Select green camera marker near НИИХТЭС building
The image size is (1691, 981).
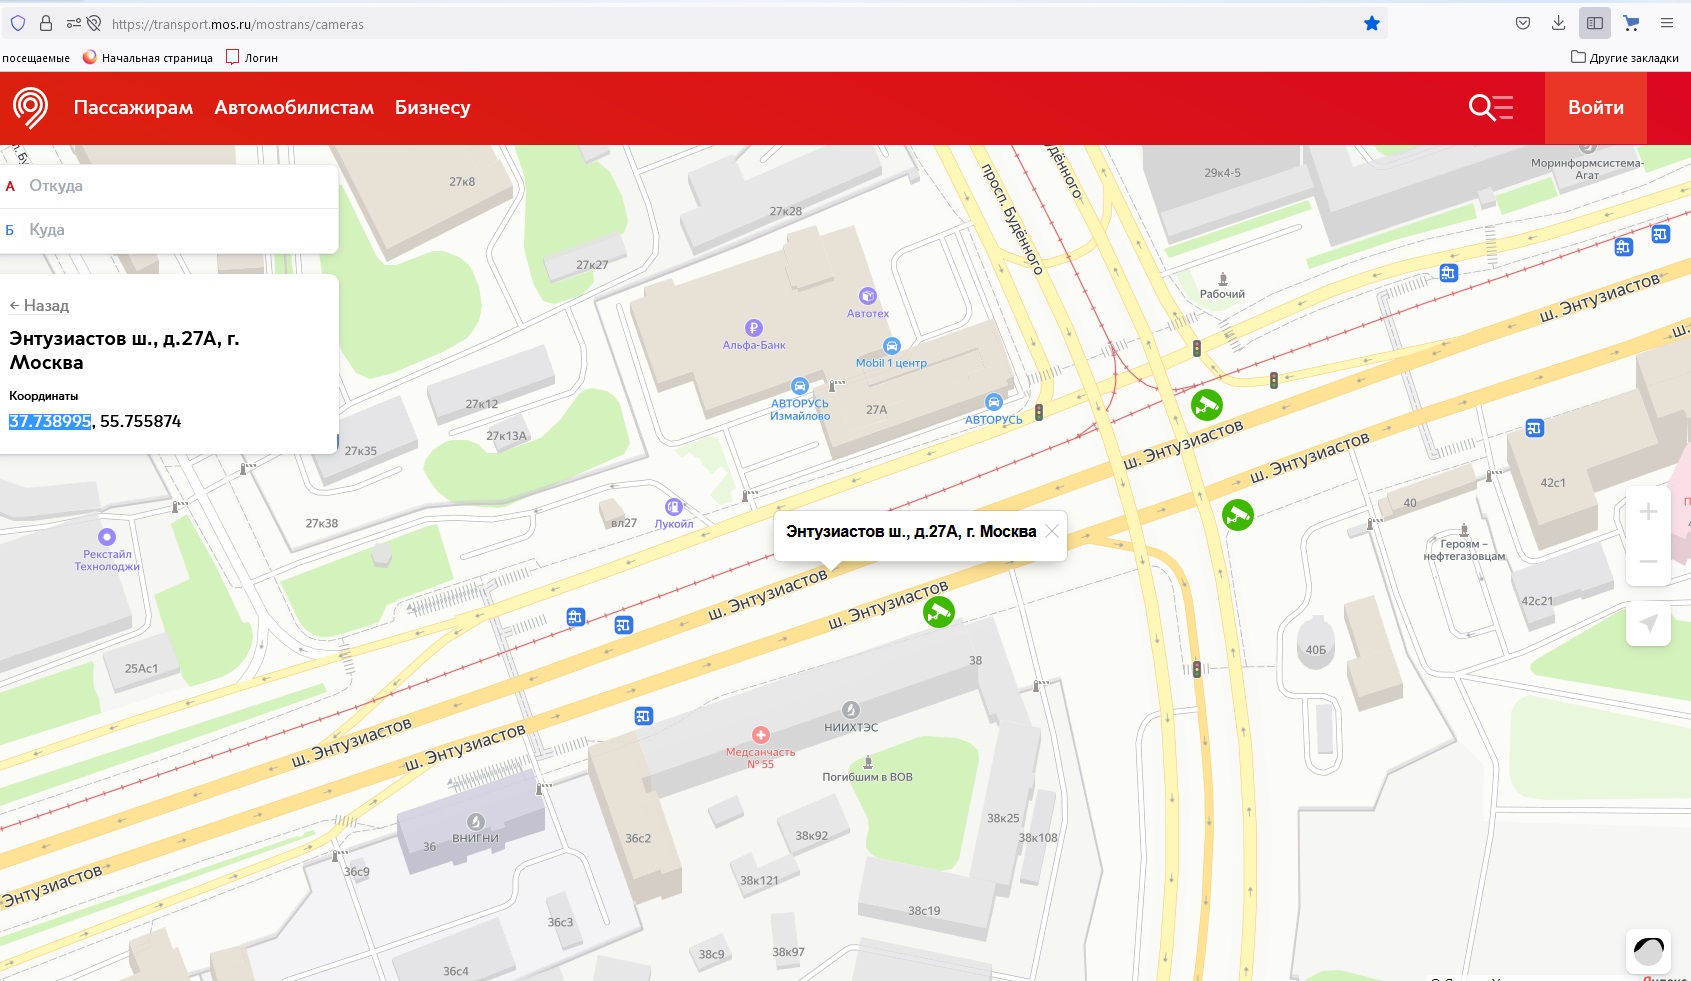938,612
